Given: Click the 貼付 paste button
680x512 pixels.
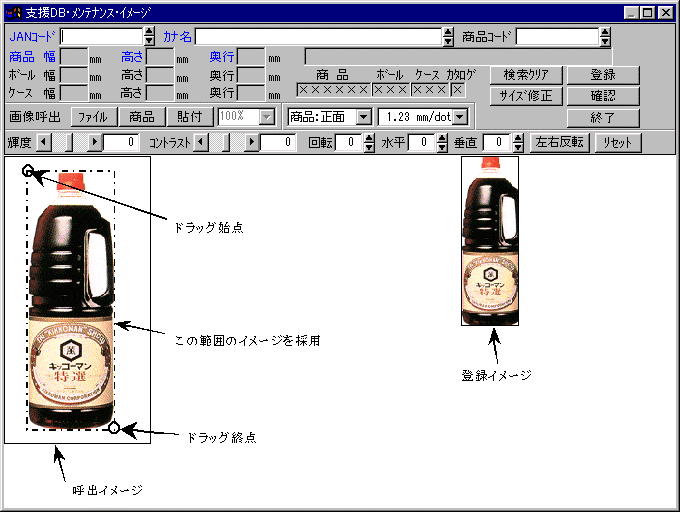Looking at the screenshot, I should [x=190, y=117].
